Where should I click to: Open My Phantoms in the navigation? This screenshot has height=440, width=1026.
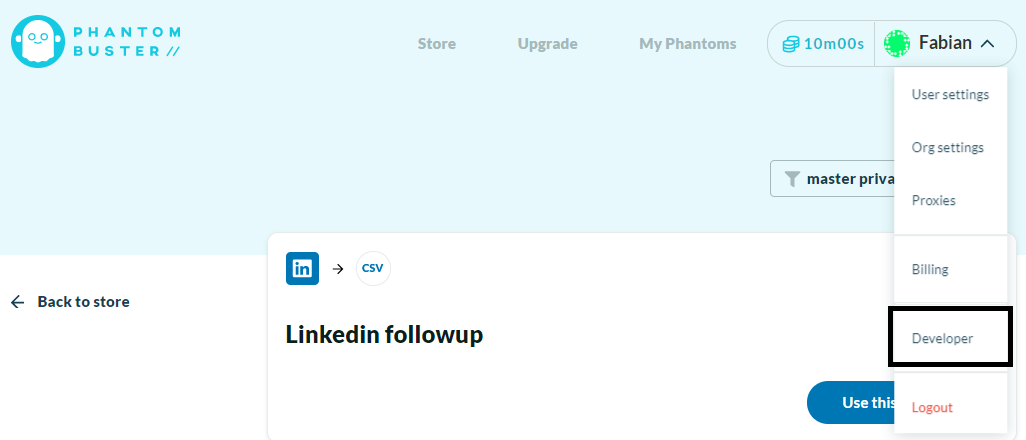click(x=687, y=44)
